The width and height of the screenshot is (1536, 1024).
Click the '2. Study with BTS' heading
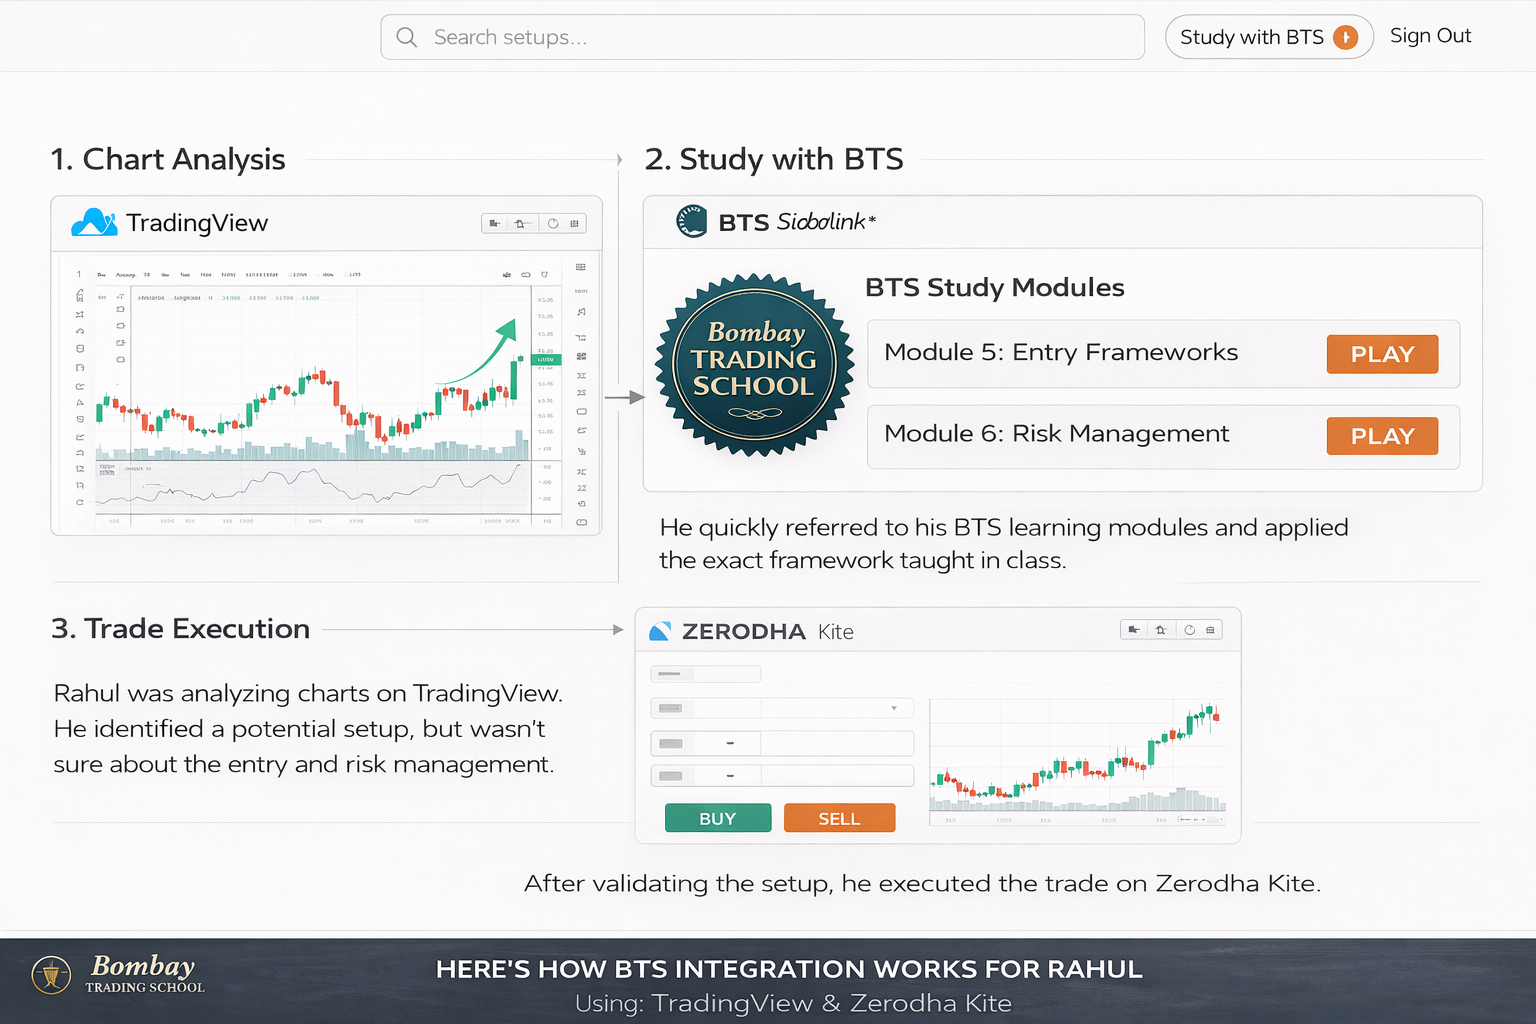point(774,159)
